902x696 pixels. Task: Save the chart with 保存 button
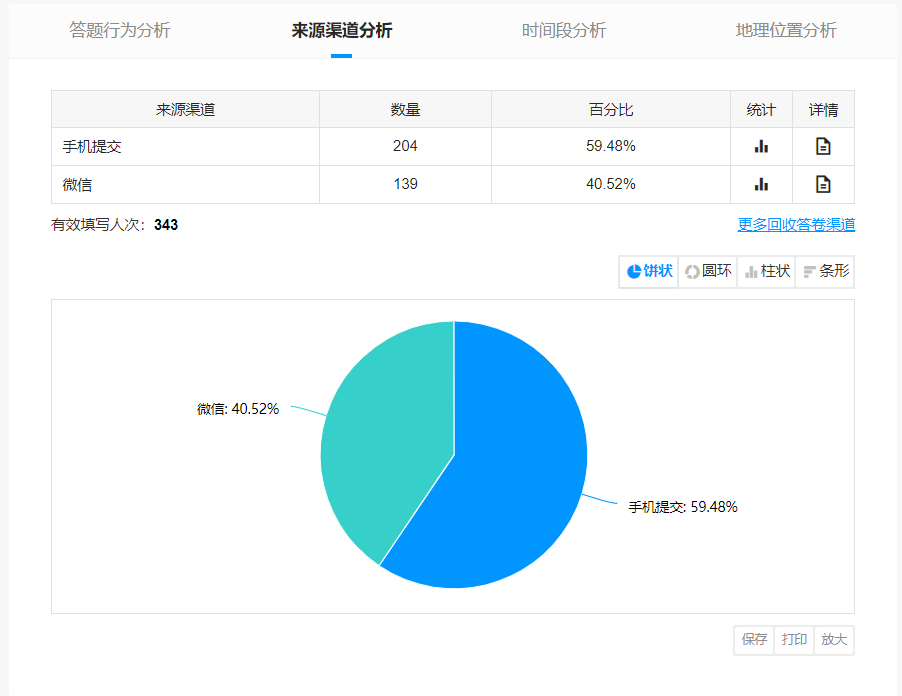(x=754, y=640)
